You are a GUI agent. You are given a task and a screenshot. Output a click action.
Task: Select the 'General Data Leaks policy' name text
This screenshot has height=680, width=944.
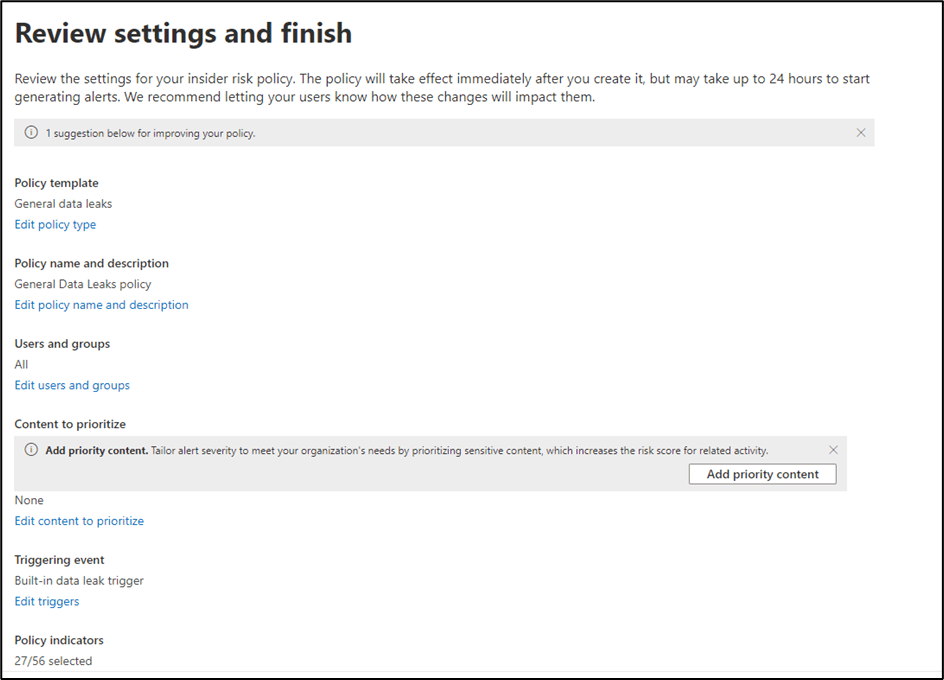83,284
